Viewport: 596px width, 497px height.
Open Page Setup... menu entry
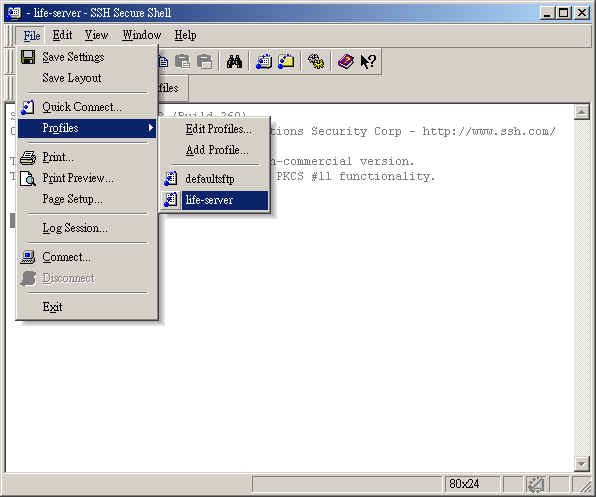pos(87,199)
